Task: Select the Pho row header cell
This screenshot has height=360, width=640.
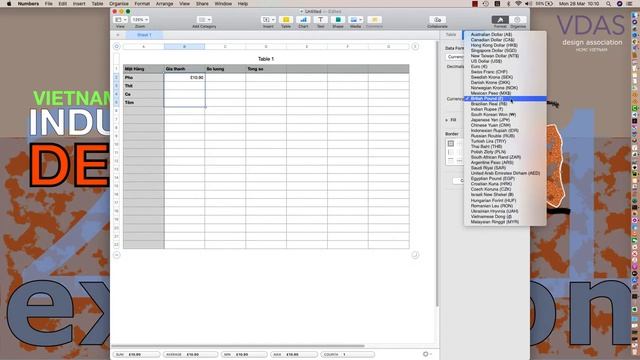Action: pos(144,78)
